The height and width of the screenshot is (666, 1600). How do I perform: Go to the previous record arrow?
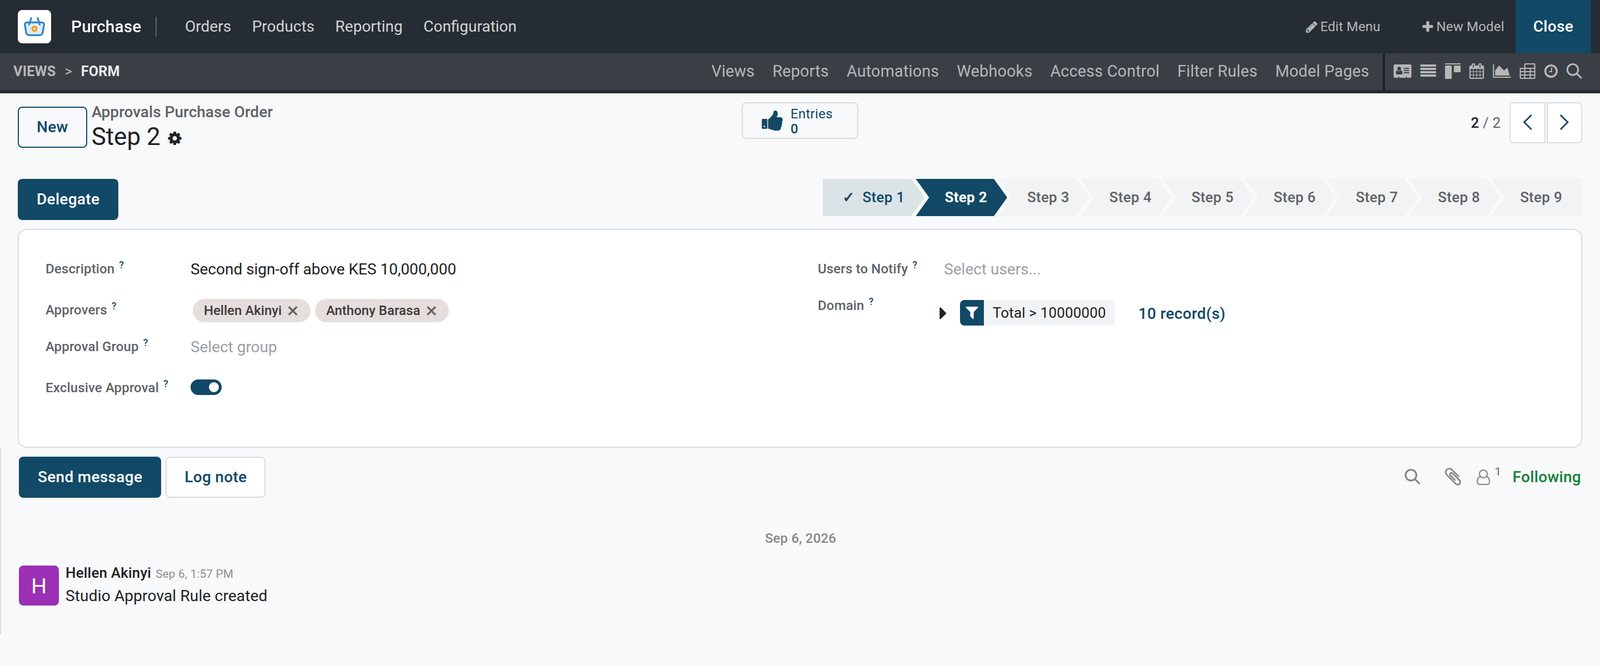(1527, 123)
